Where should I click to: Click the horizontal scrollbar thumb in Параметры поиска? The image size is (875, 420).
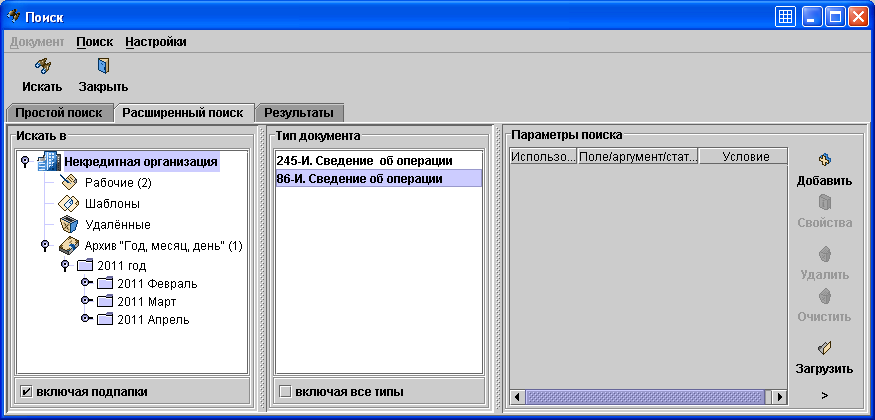(645, 397)
